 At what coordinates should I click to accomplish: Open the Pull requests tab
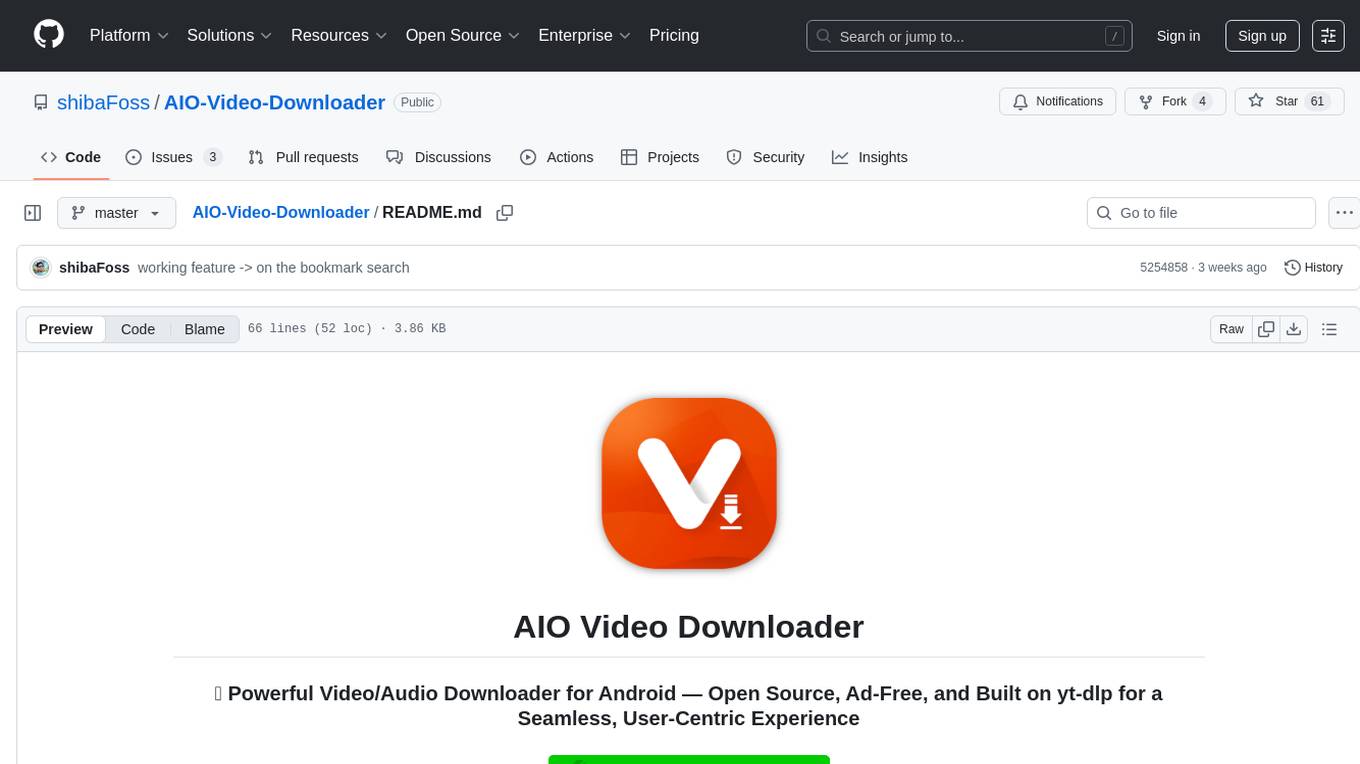303,157
